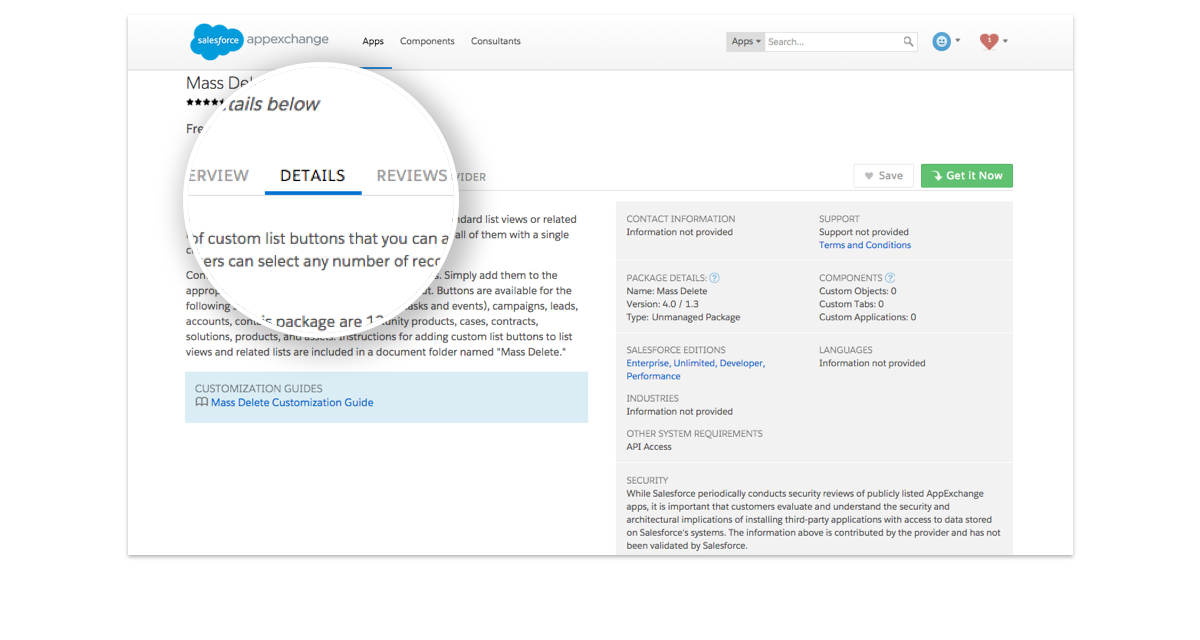The width and height of the screenshot is (1200, 640).
Task: Open the Consultants navigation tab
Action: (496, 42)
